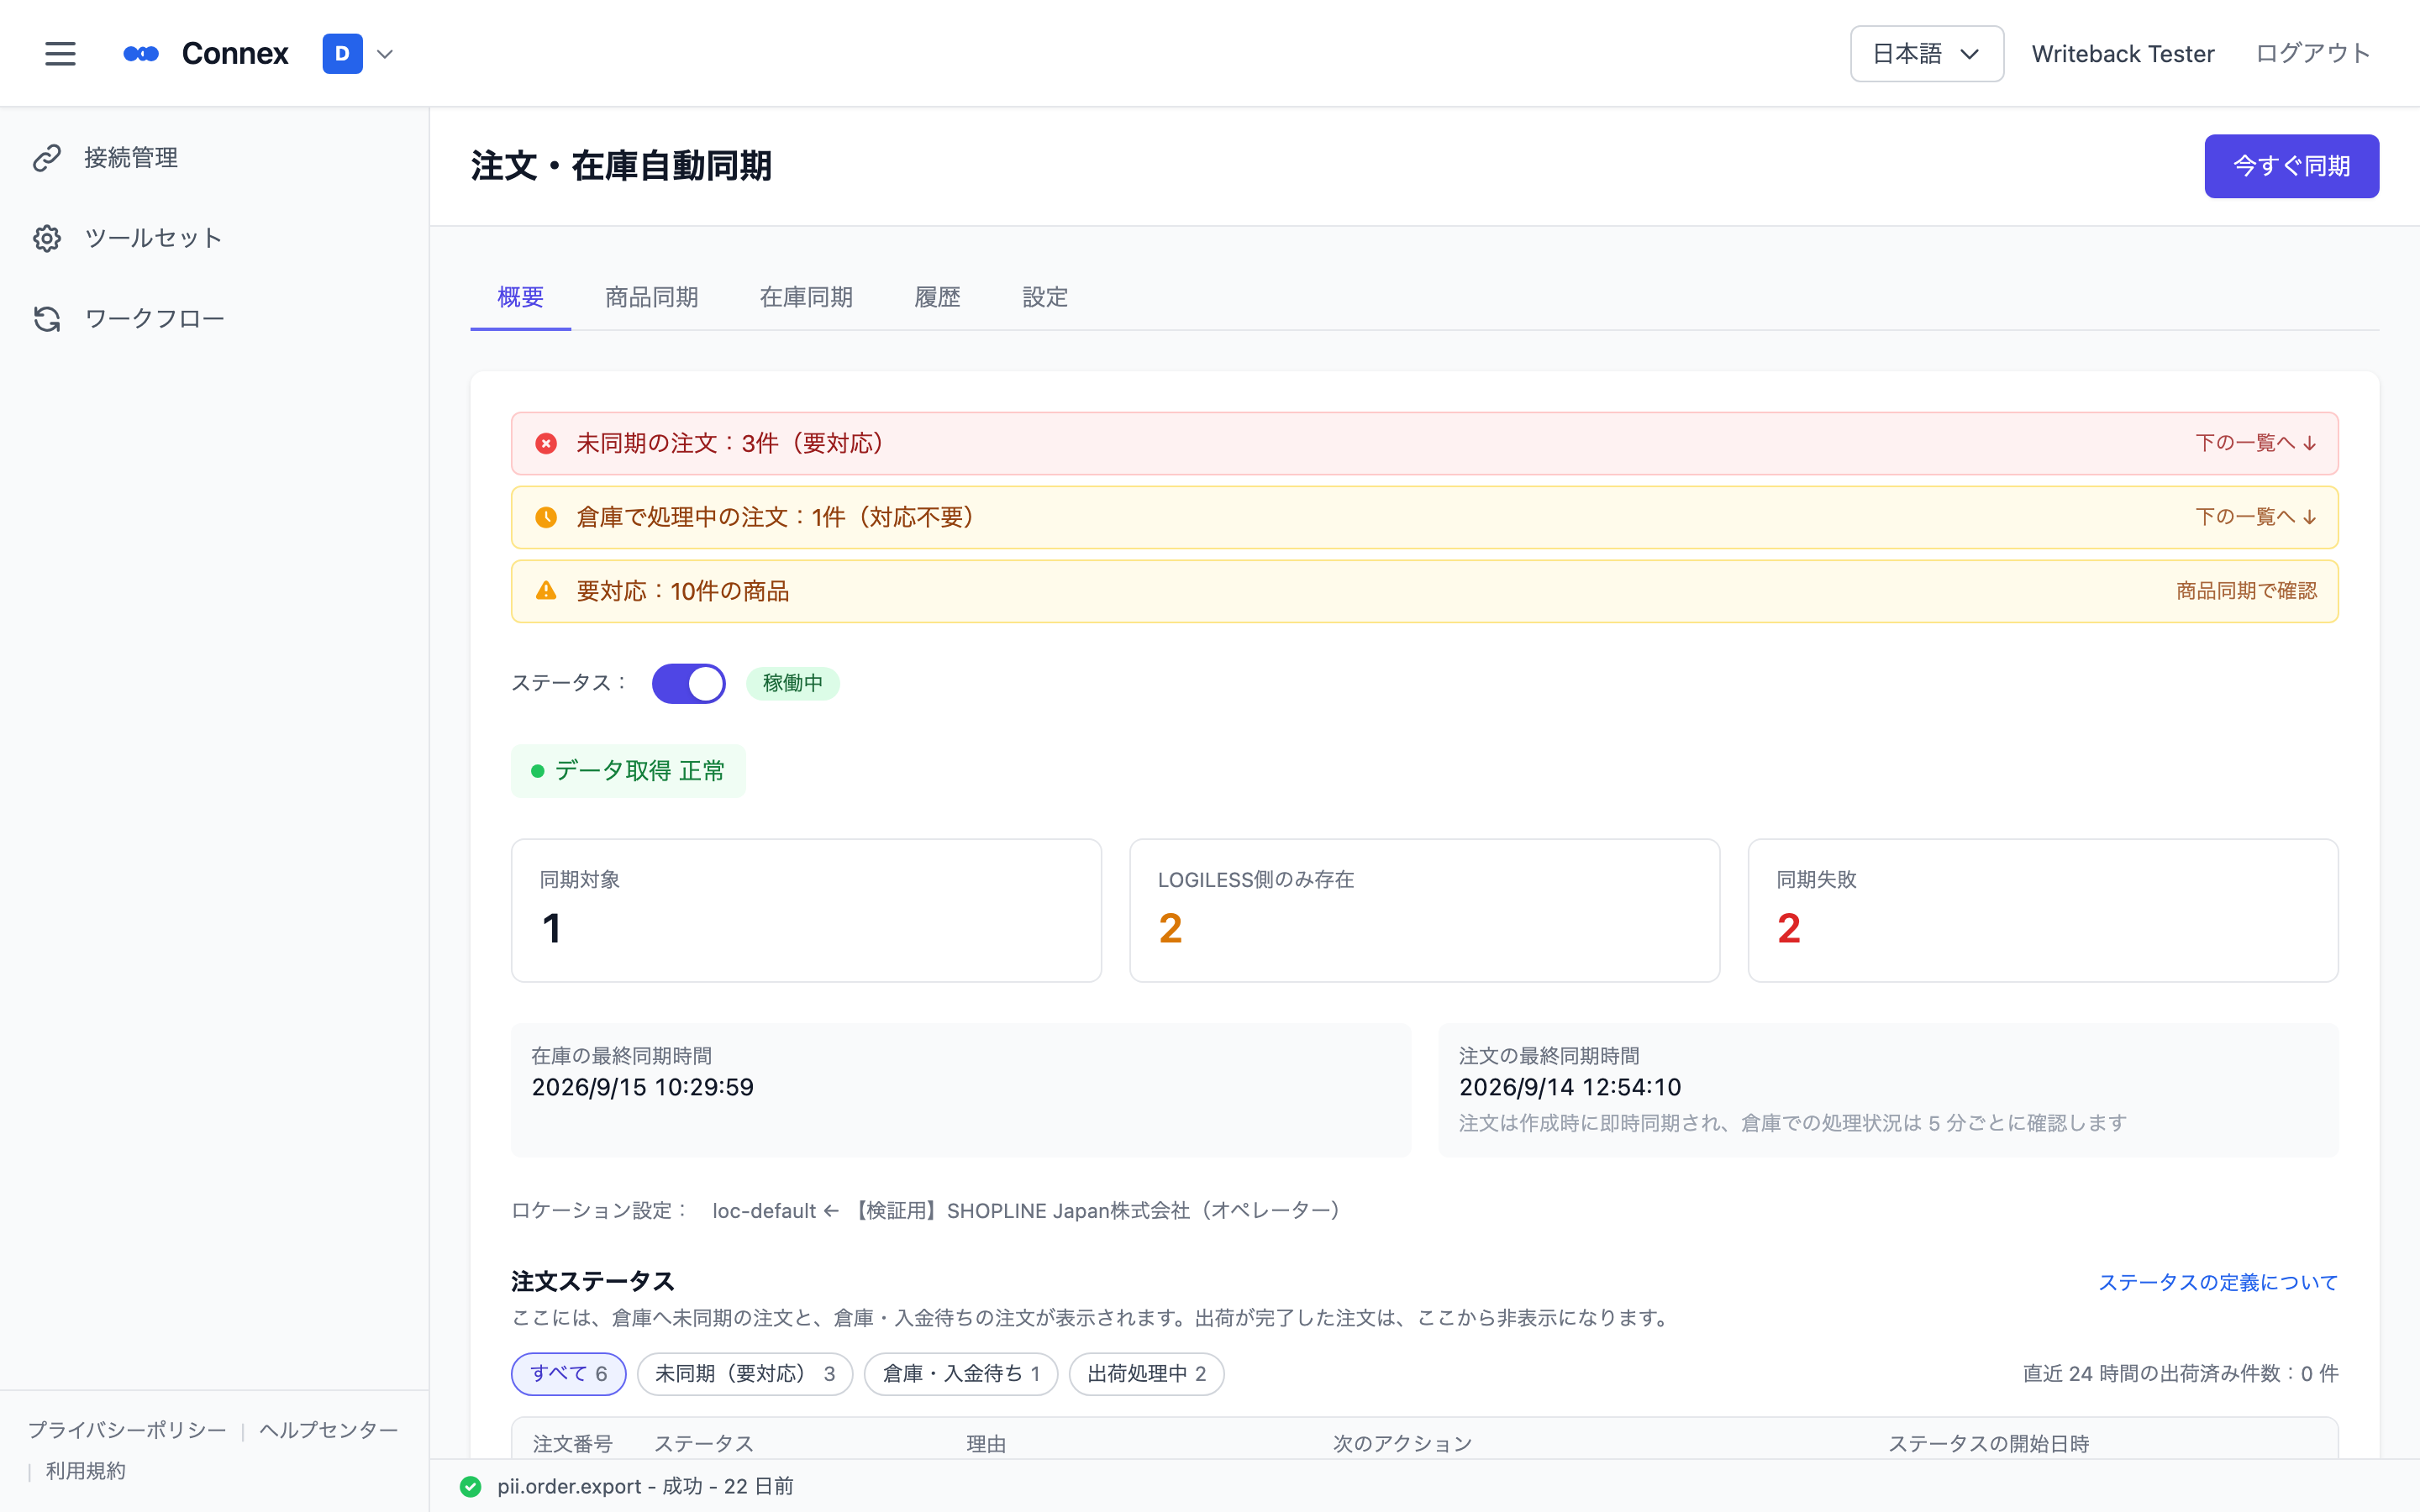Select the すべて 6 filter chip

pyautogui.click(x=568, y=1374)
